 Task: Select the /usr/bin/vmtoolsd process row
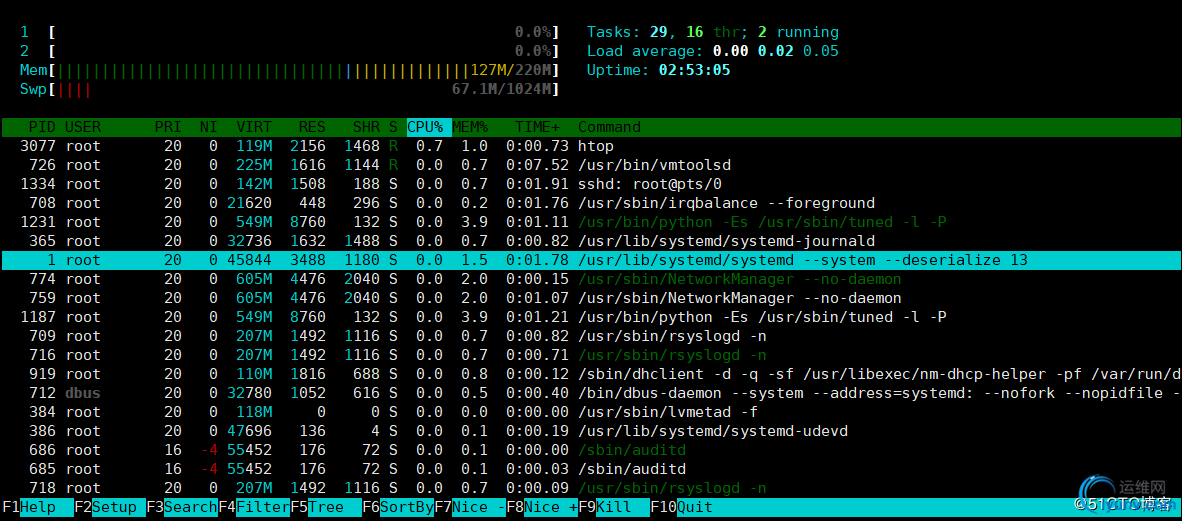coord(591,165)
